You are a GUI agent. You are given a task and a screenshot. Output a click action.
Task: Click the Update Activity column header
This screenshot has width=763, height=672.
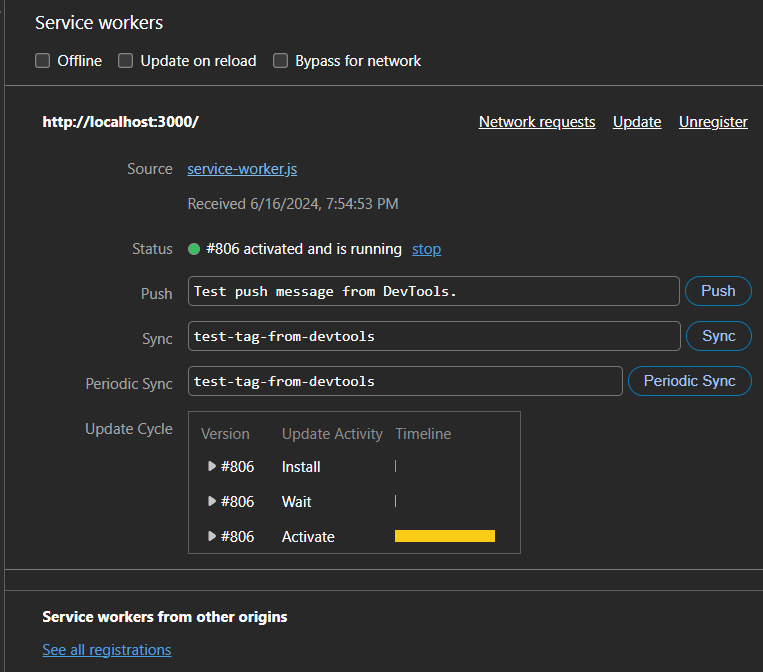pyautogui.click(x=332, y=434)
